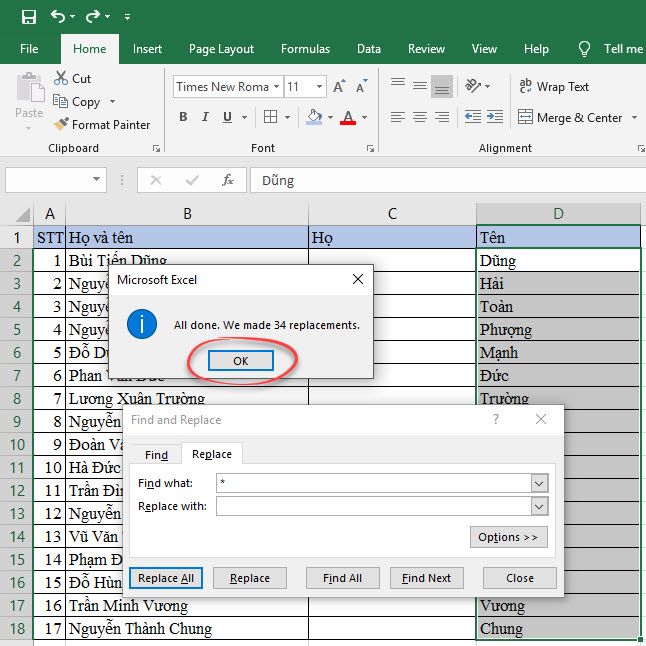646x646 pixels.
Task: Click the Options >> button
Action: [x=507, y=537]
